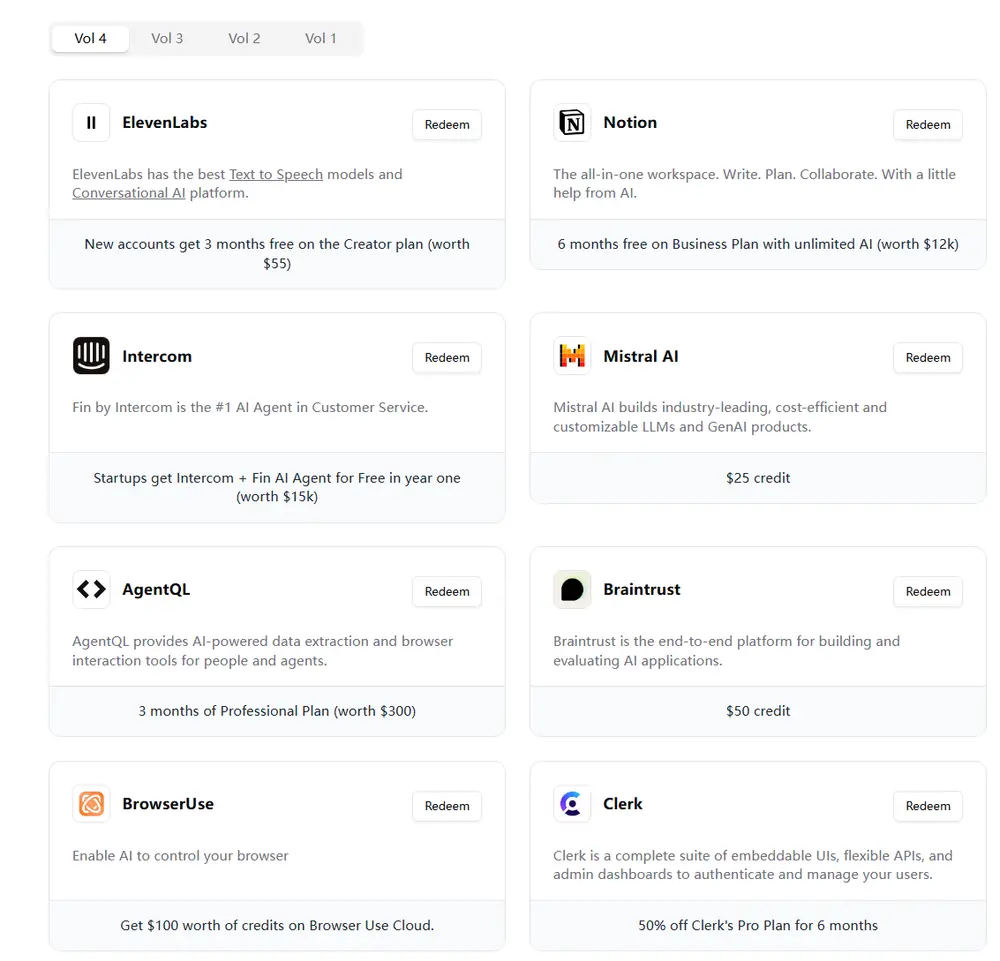Redeem the ElevenLabs offer
This screenshot has height=961, width=1000.
[447, 125]
